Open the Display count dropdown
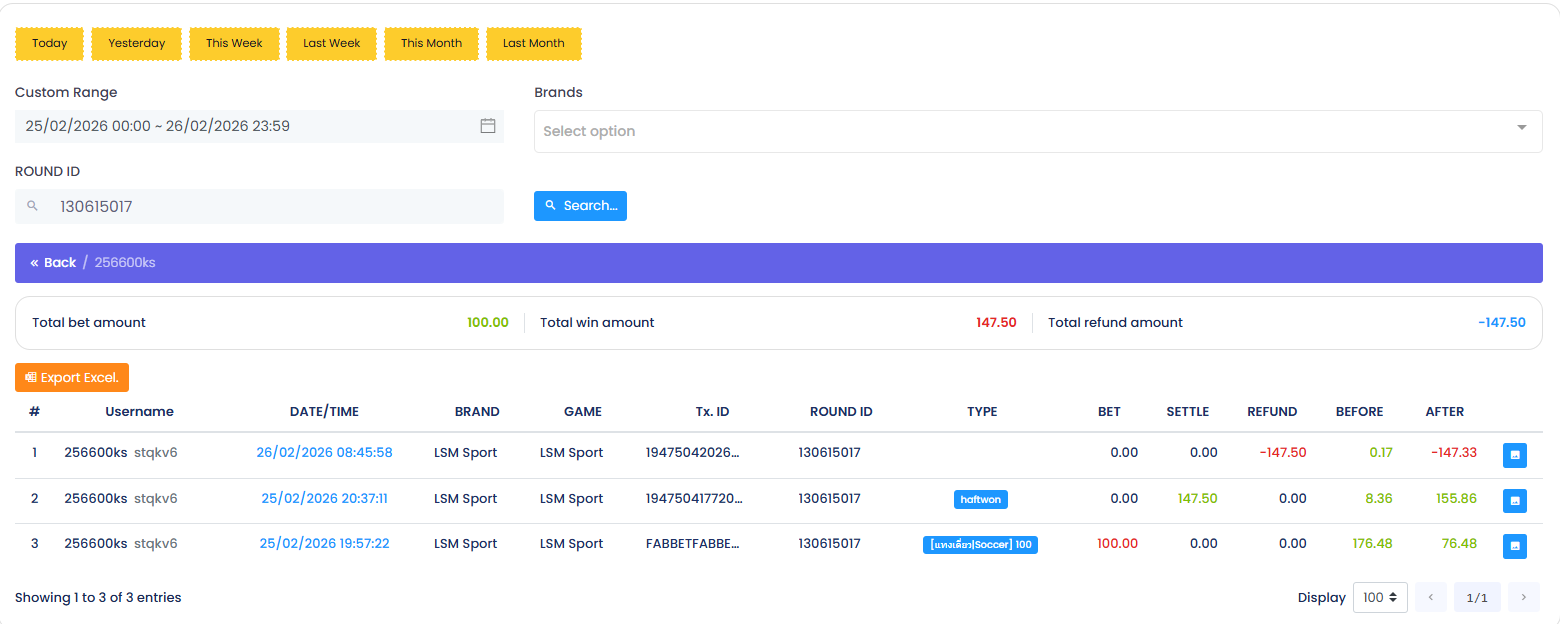Viewport: 1560px width, 624px height. [x=1379, y=597]
